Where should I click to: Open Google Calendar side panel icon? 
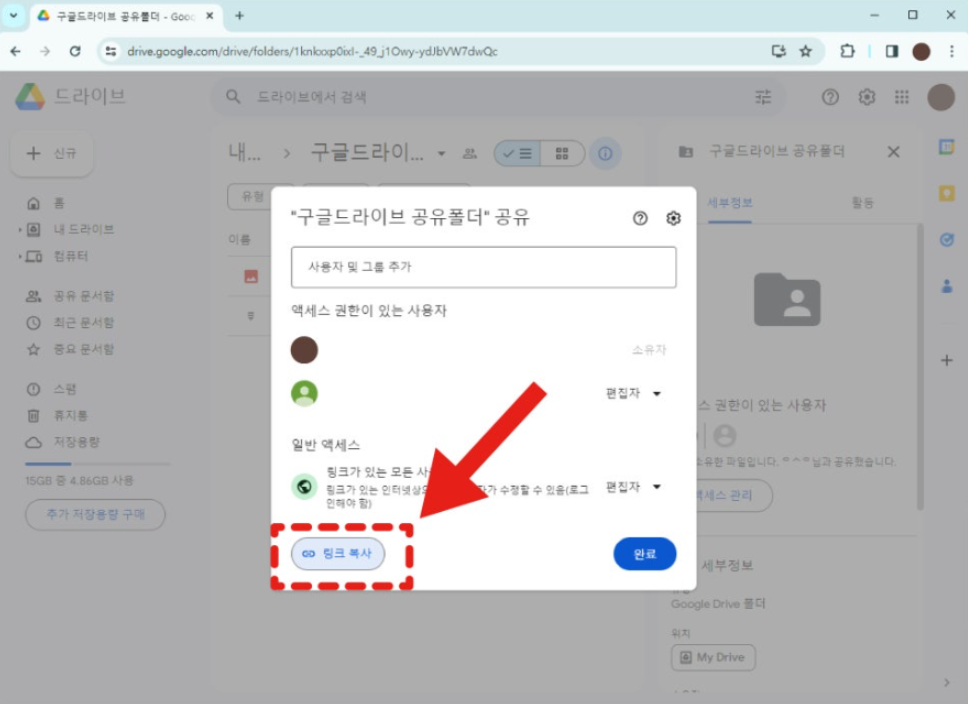[946, 147]
